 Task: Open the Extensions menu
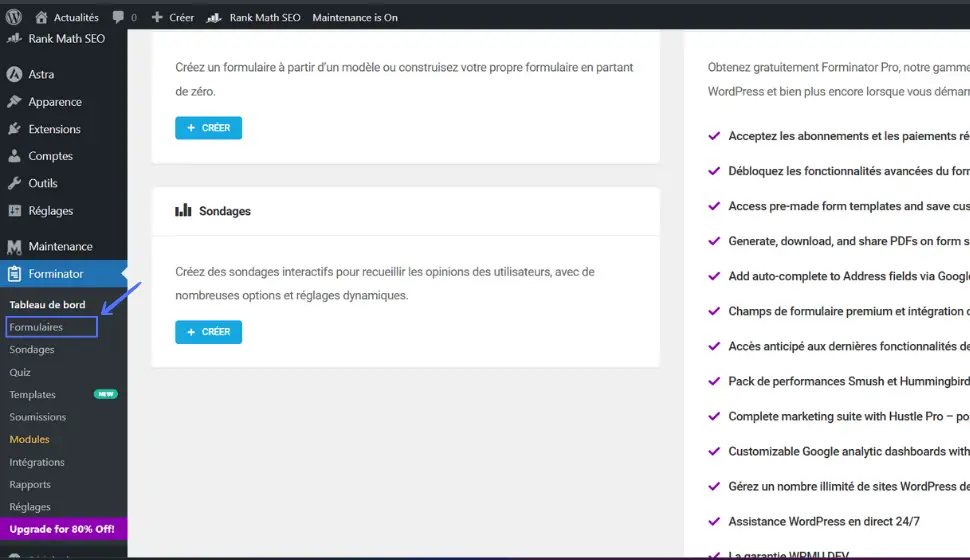[54, 129]
